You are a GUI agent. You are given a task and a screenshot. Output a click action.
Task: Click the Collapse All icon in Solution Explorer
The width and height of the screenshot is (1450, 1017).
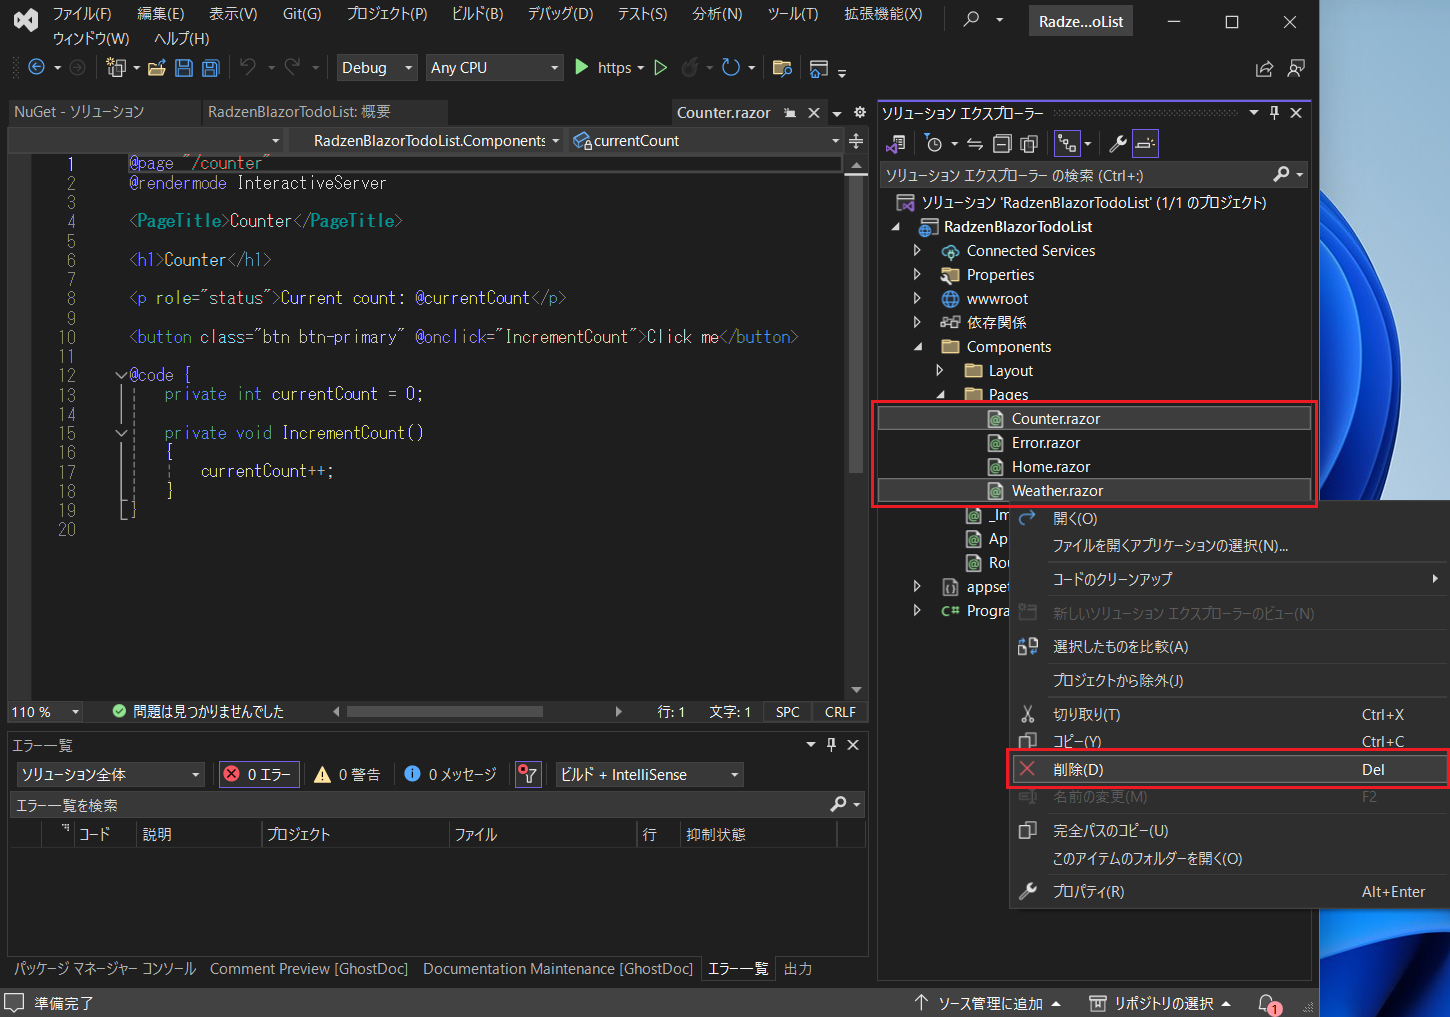pyautogui.click(x=1002, y=143)
